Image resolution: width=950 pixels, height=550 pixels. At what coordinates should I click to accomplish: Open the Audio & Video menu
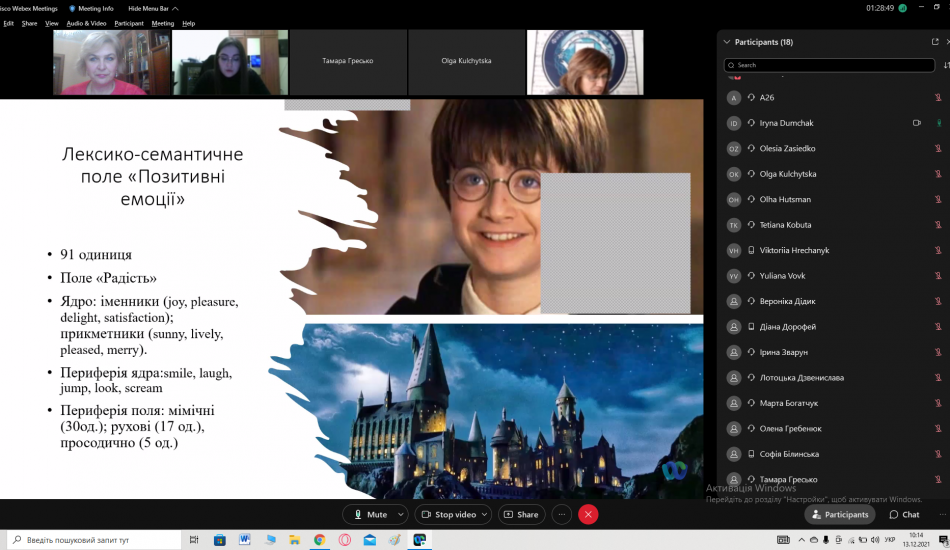[x=87, y=23]
